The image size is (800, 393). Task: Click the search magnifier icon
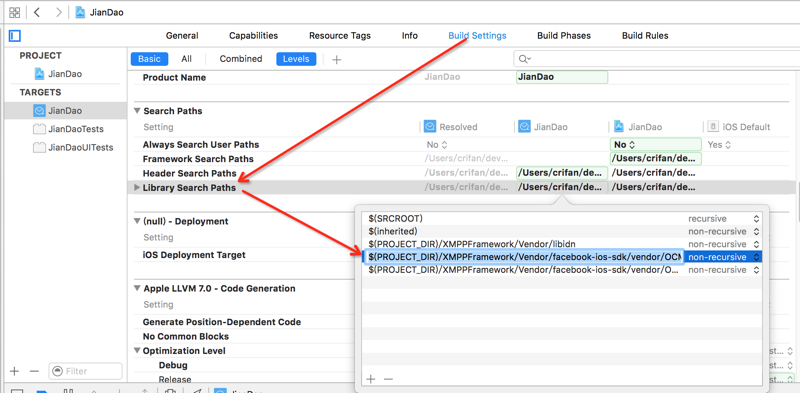point(524,59)
